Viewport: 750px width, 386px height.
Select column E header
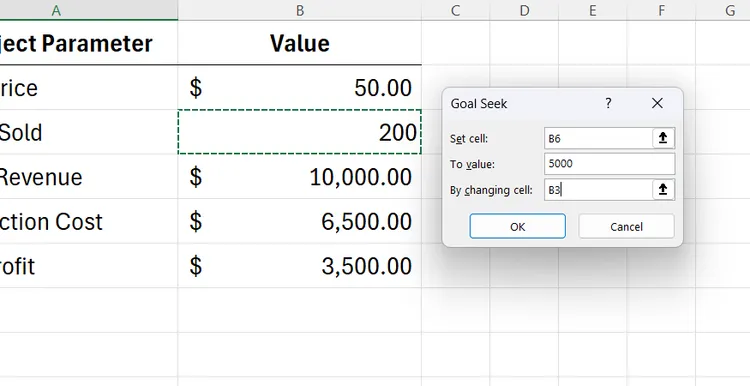point(592,10)
